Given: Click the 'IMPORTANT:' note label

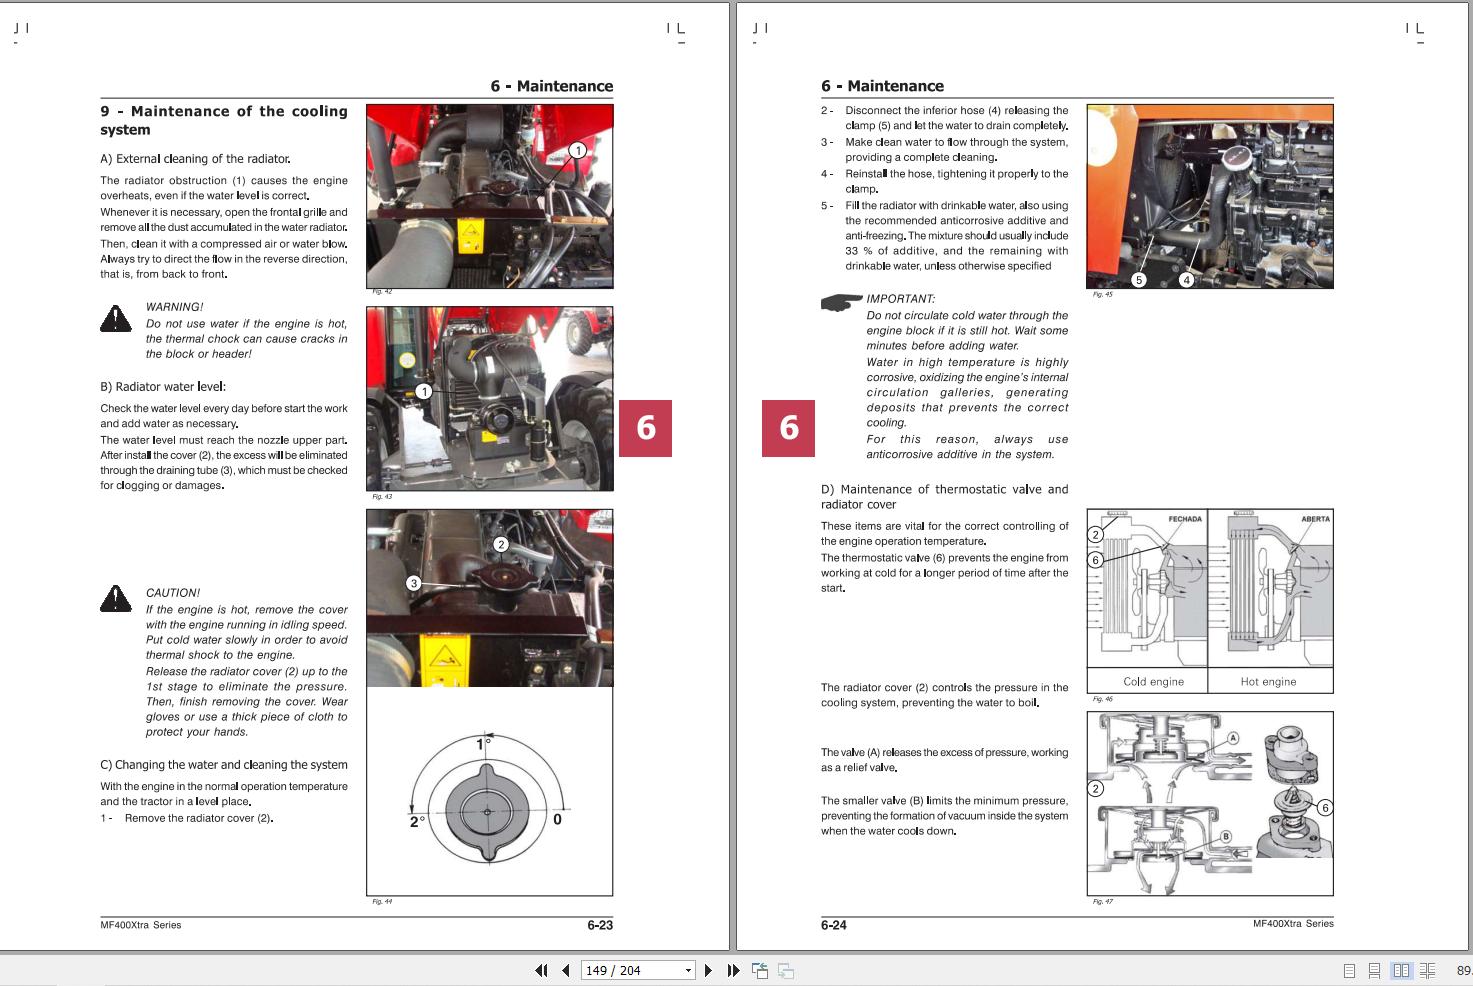Looking at the screenshot, I should 901,299.
